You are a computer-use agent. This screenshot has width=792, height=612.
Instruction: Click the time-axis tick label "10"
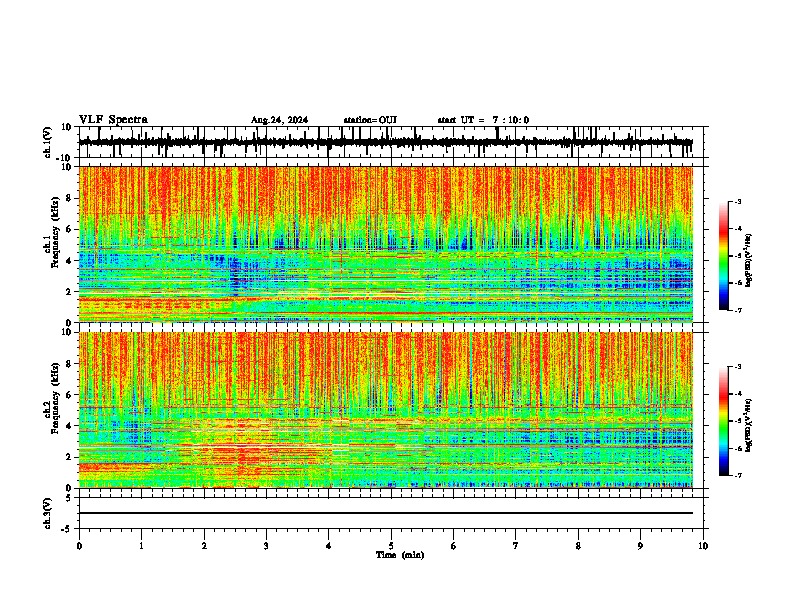point(703,546)
